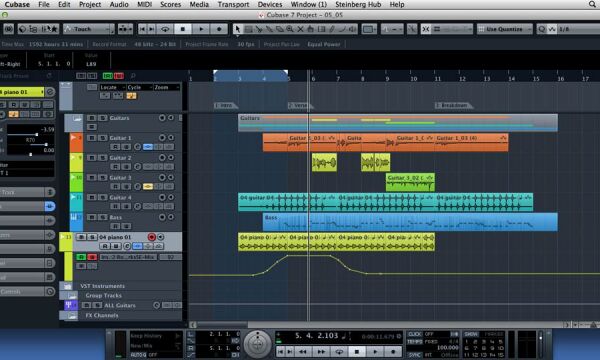Select the Erase tool
Viewport: 600px width, 360px height.
[280, 29]
